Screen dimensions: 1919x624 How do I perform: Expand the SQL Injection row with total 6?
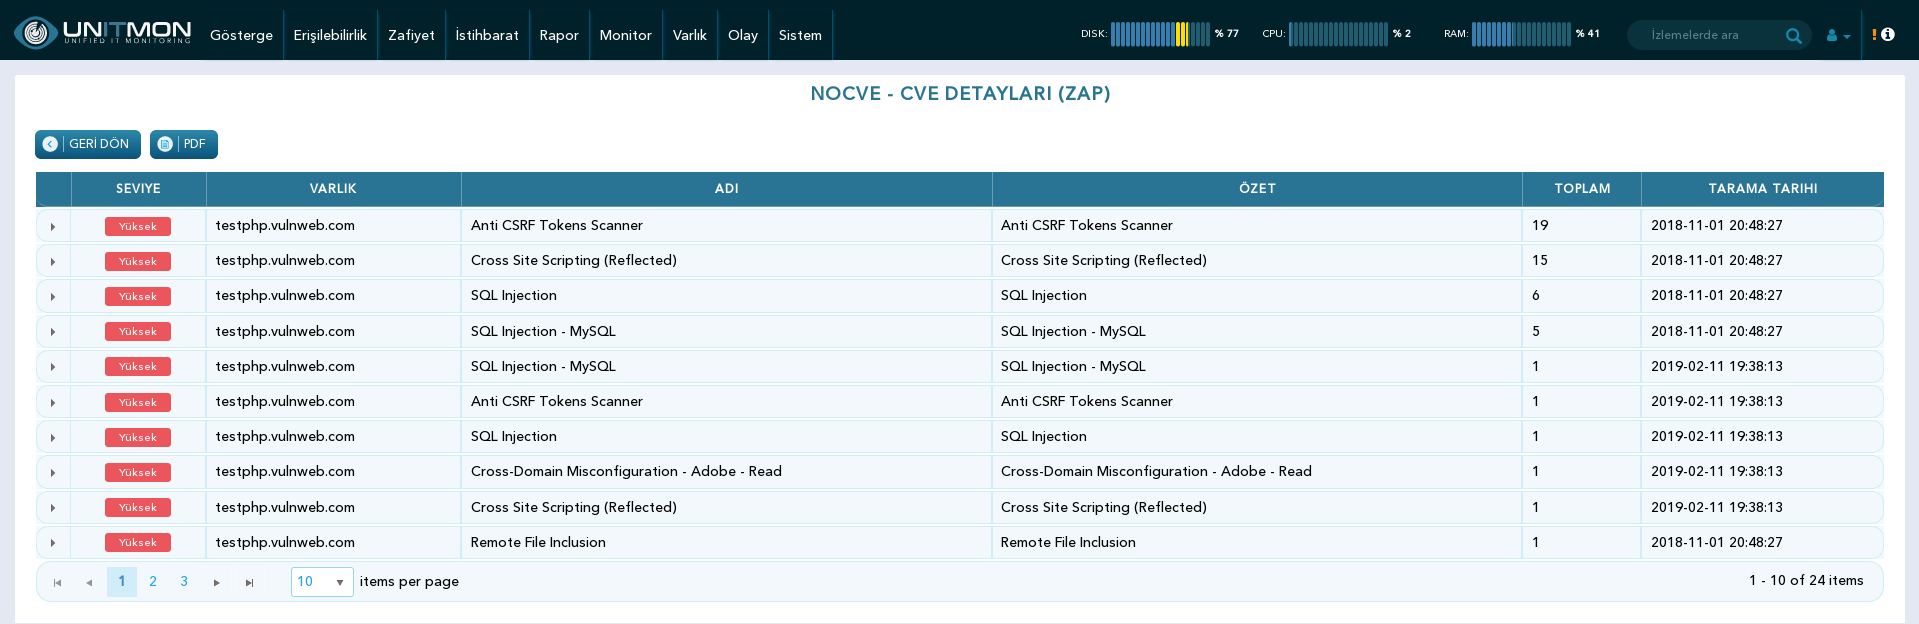pos(53,296)
